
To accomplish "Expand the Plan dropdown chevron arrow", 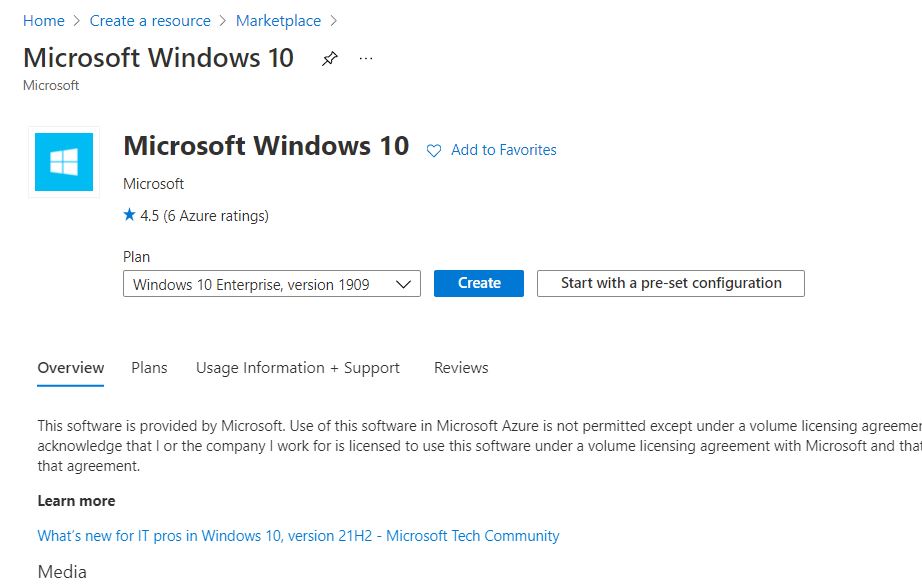I will coord(403,284).
